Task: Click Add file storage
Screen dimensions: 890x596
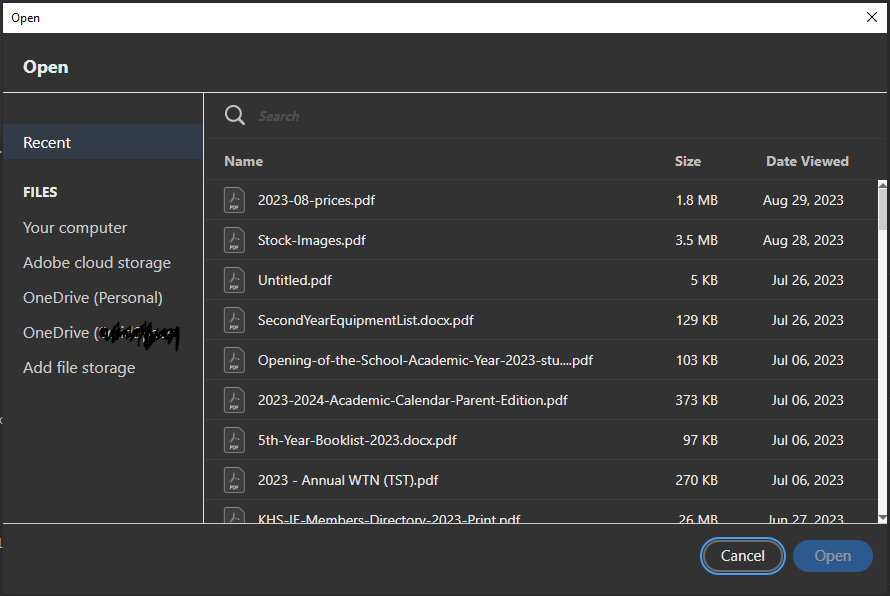Action: (x=78, y=367)
